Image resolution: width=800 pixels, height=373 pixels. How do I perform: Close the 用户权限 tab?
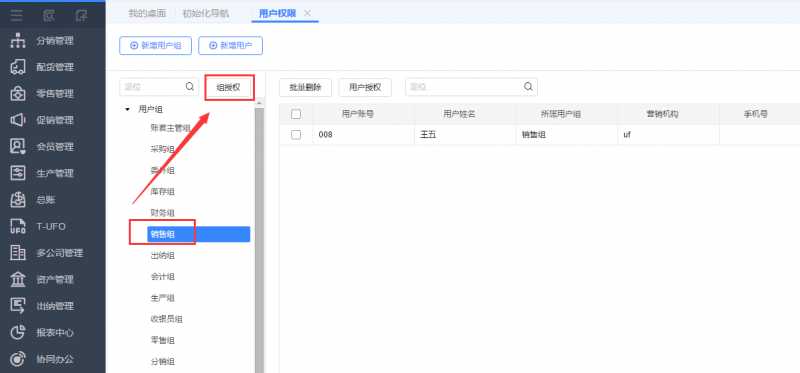coord(307,13)
